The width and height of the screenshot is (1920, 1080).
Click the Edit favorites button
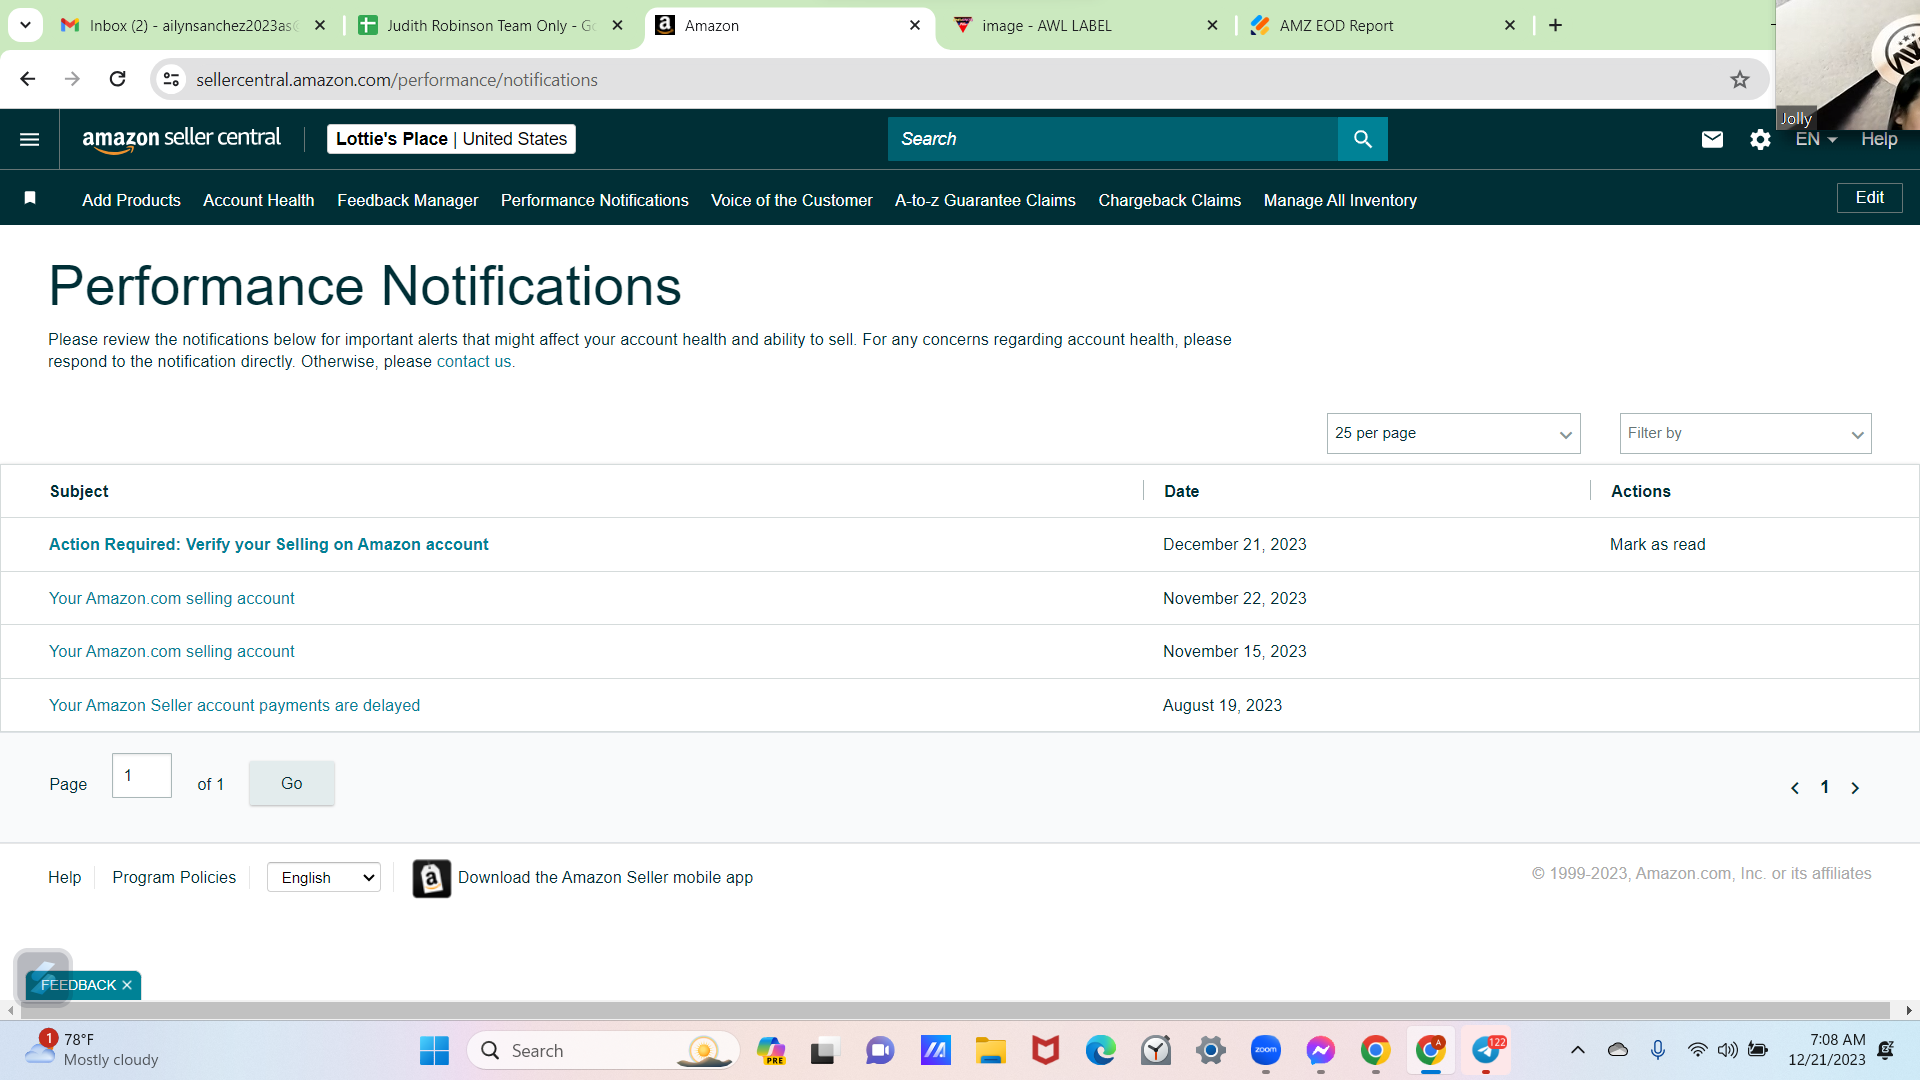(1869, 198)
